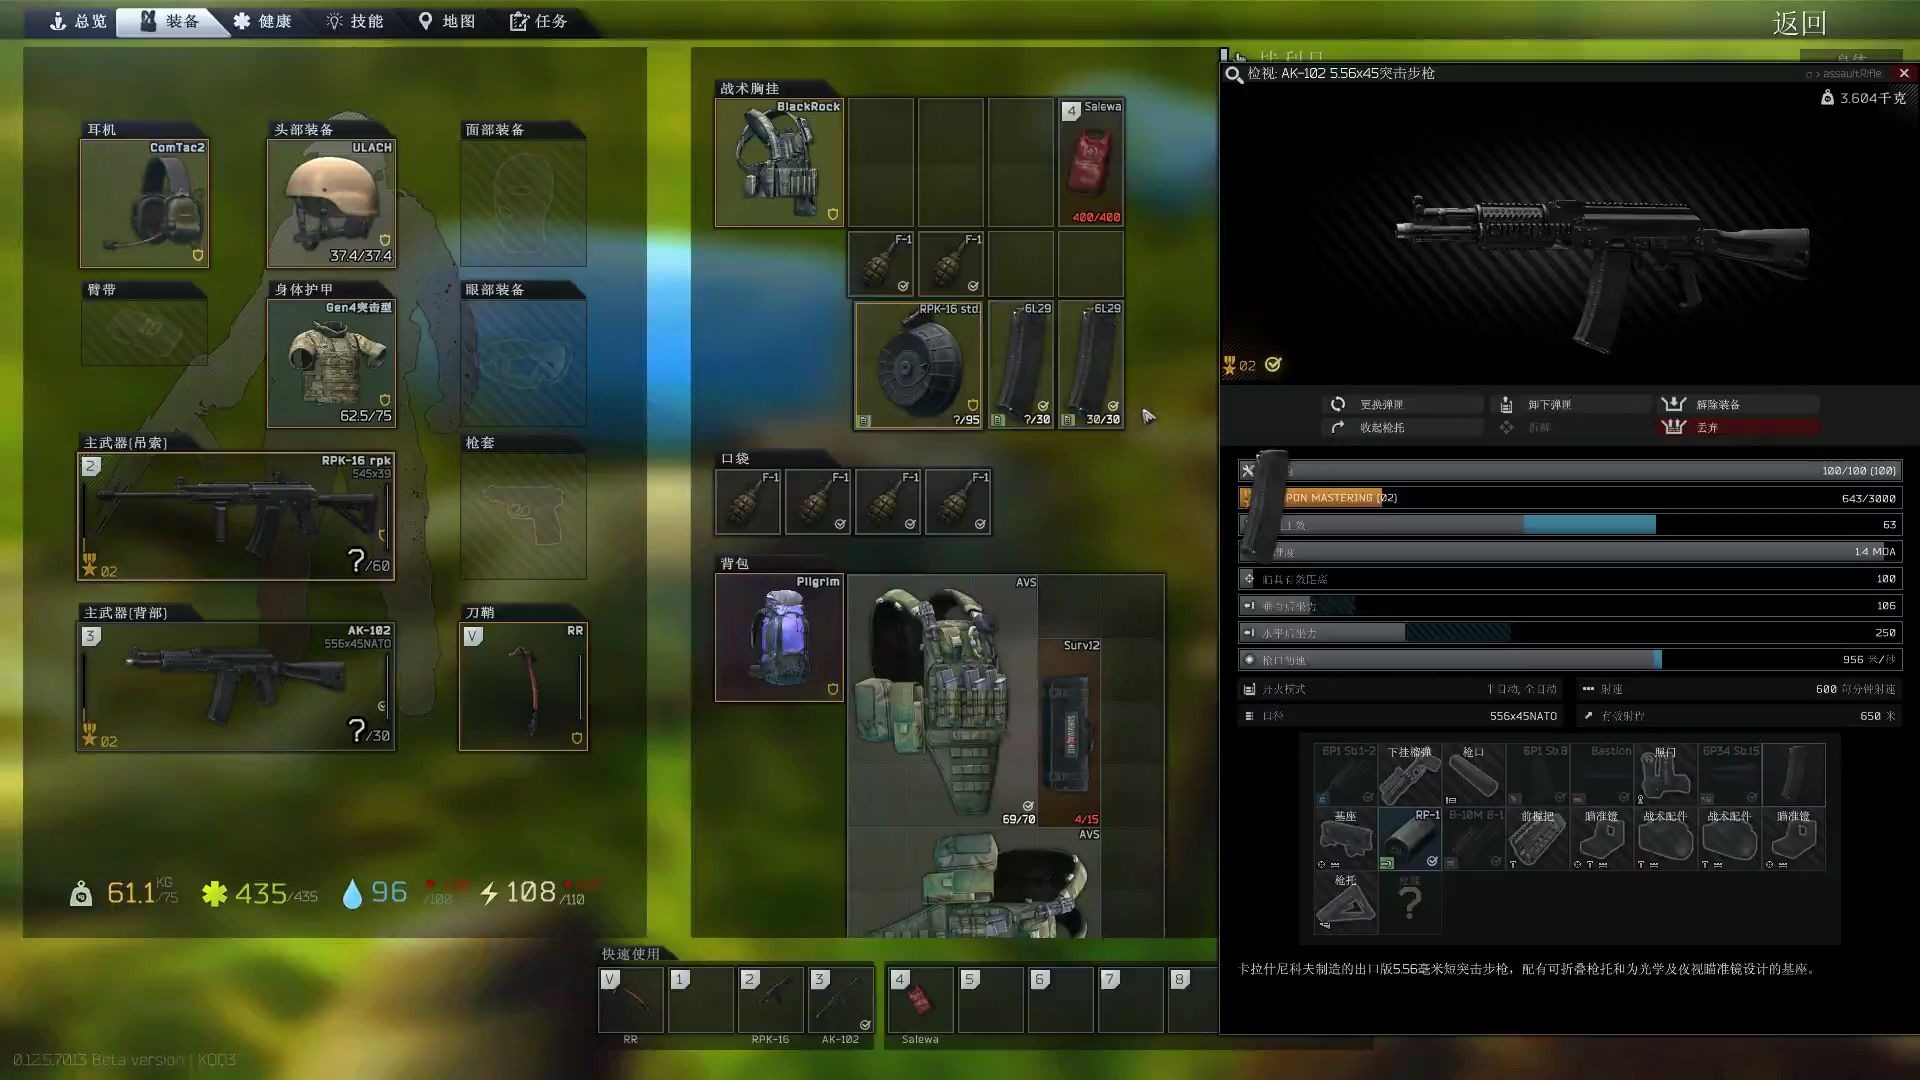This screenshot has width=1920, height=1080.
Task: Click the 61.1 kg carry weight indicator
Action: pyautogui.click(x=123, y=892)
